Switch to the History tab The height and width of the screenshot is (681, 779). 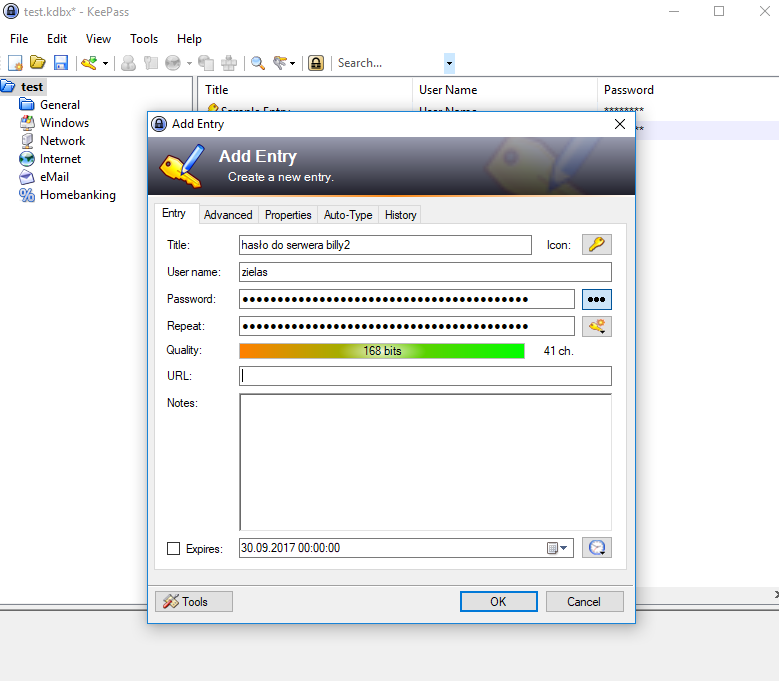coord(400,215)
